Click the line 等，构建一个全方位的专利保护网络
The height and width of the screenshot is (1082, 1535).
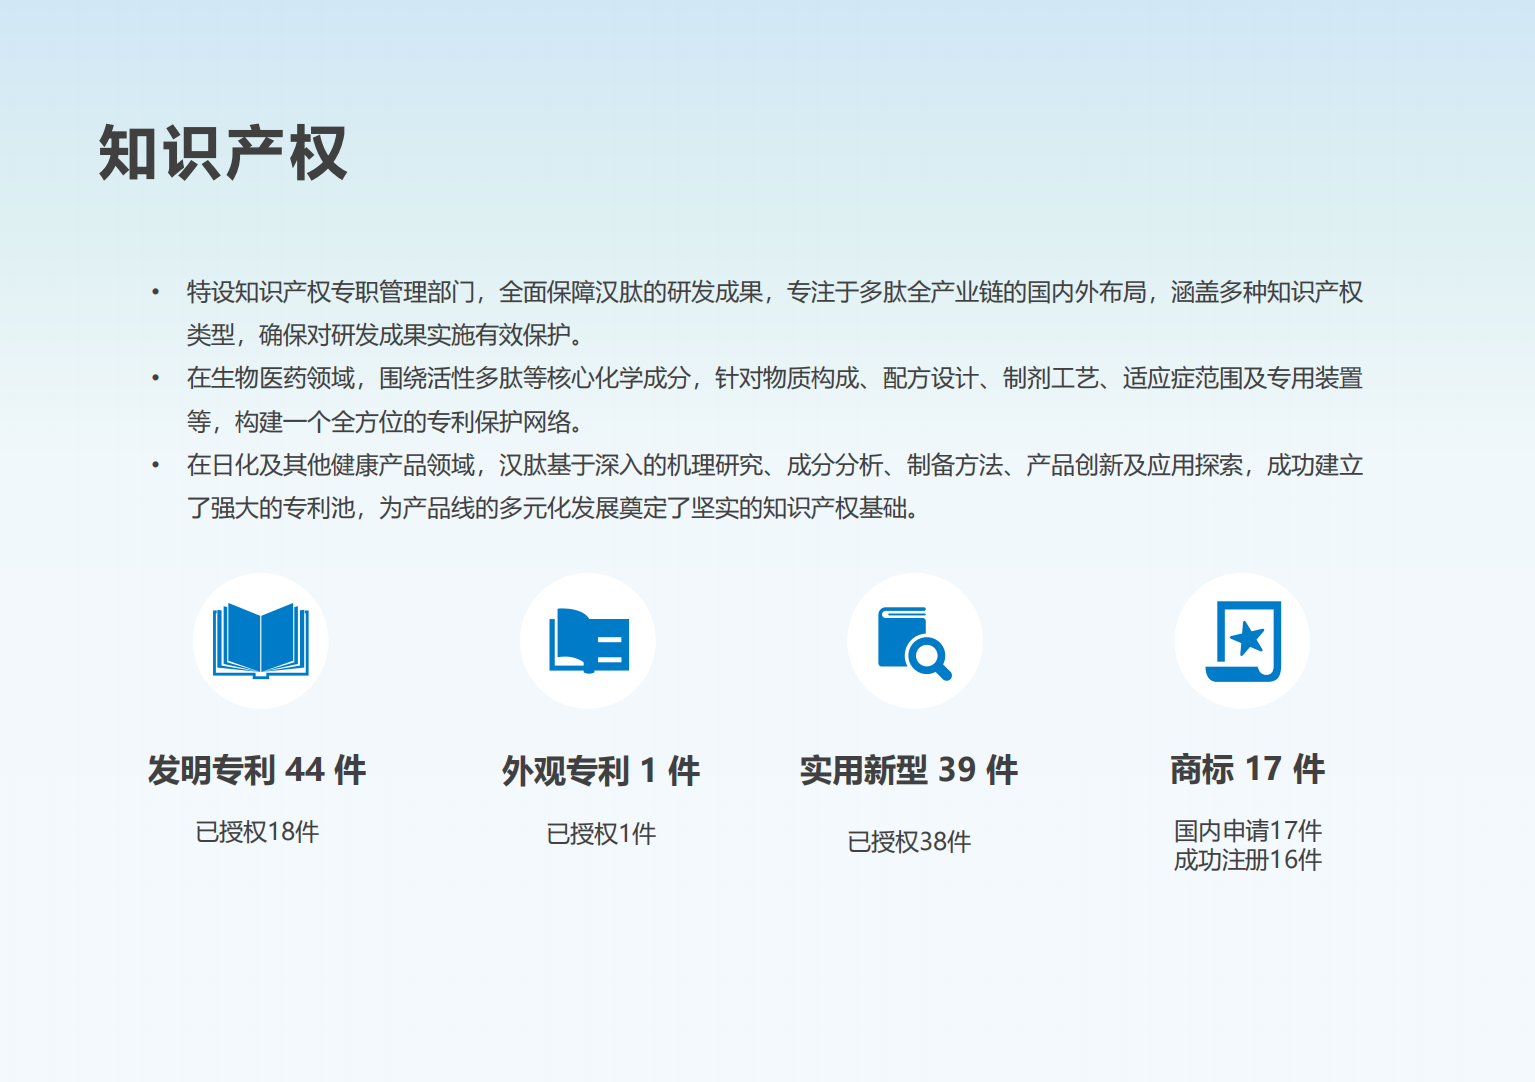pos(386,421)
